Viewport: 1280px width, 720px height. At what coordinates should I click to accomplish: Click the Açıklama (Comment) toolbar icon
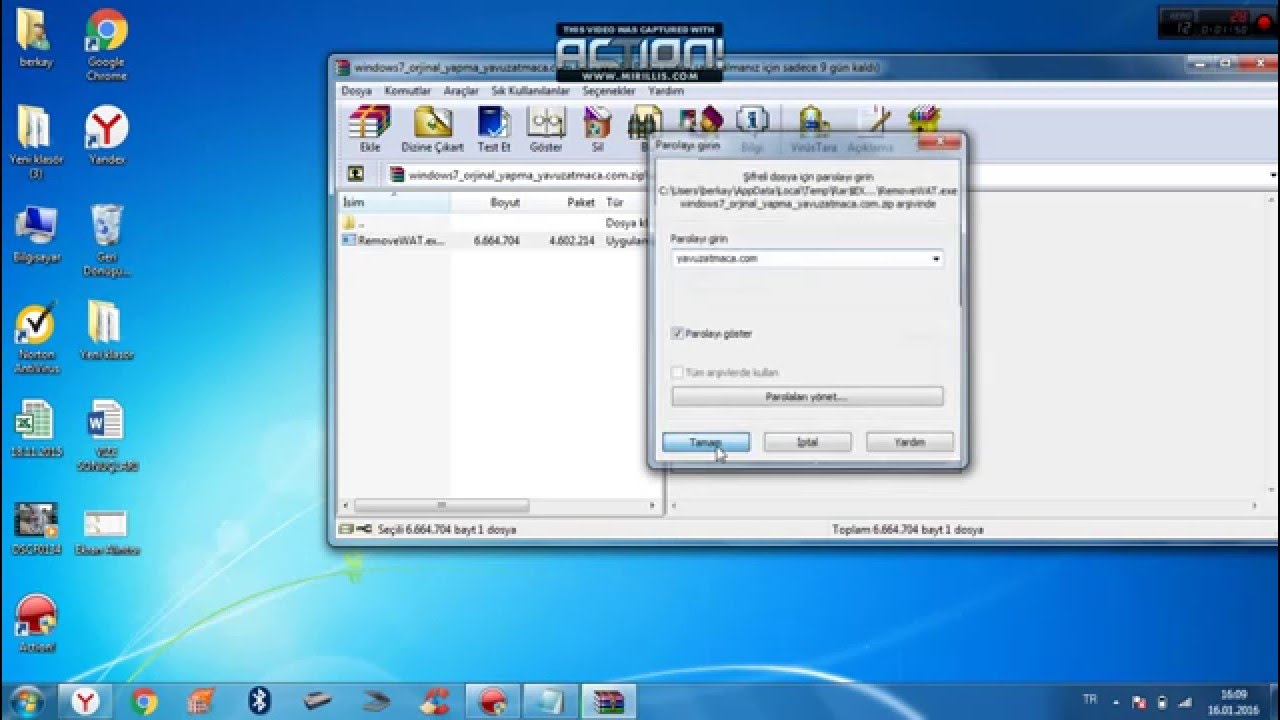coord(870,129)
